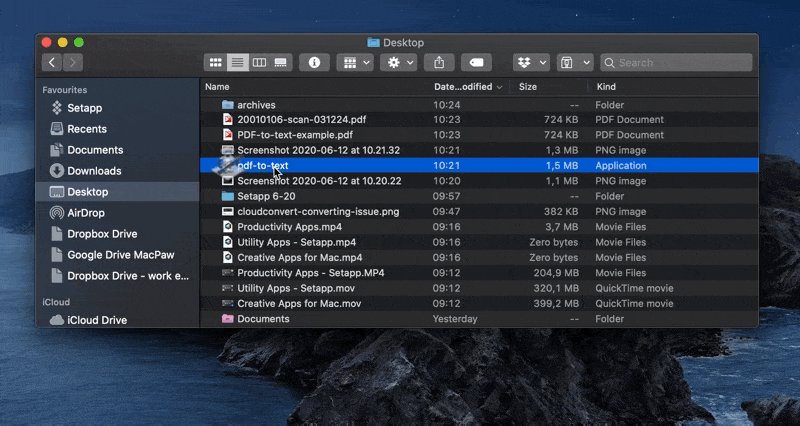
Task: Select the Setapp 6-20 folder name
Action: point(266,196)
